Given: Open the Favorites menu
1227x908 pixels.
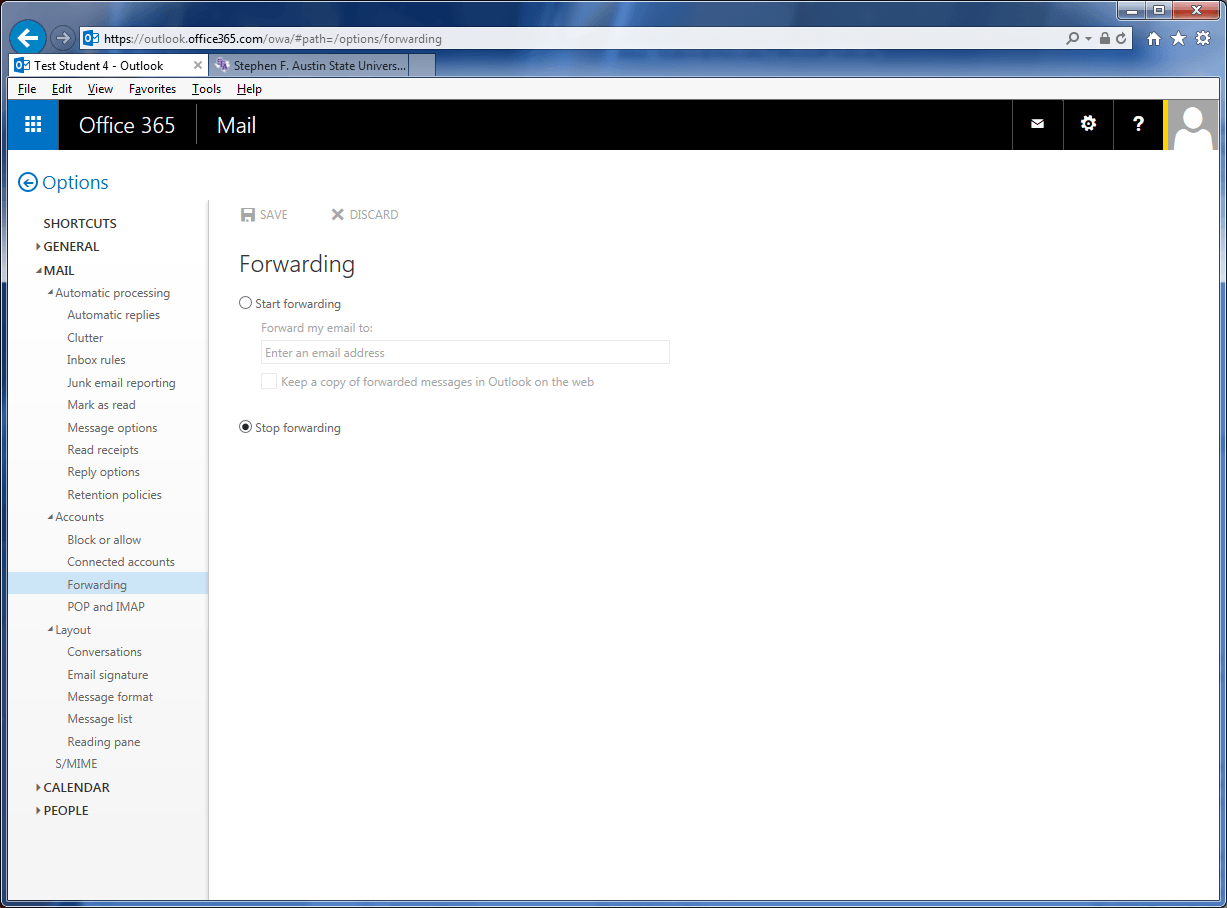Looking at the screenshot, I should coord(152,89).
